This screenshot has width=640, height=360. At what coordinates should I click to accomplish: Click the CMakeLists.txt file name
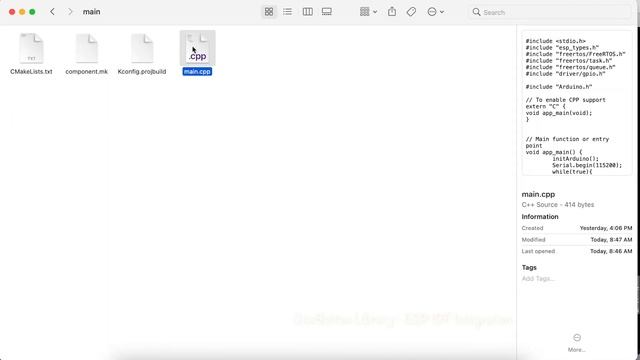[x=31, y=71]
